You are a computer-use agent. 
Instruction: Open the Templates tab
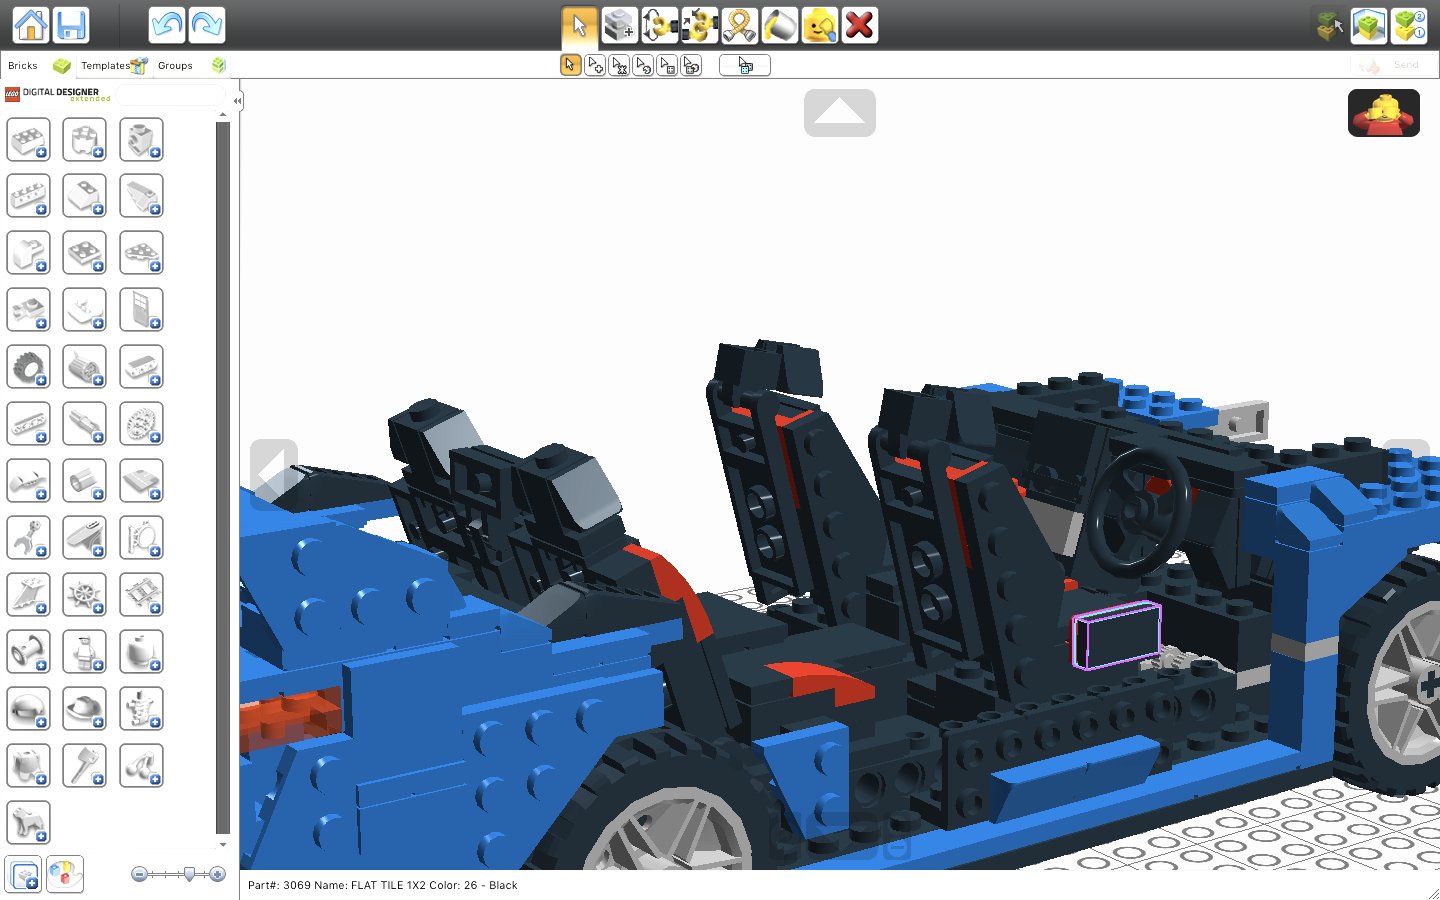(114, 65)
